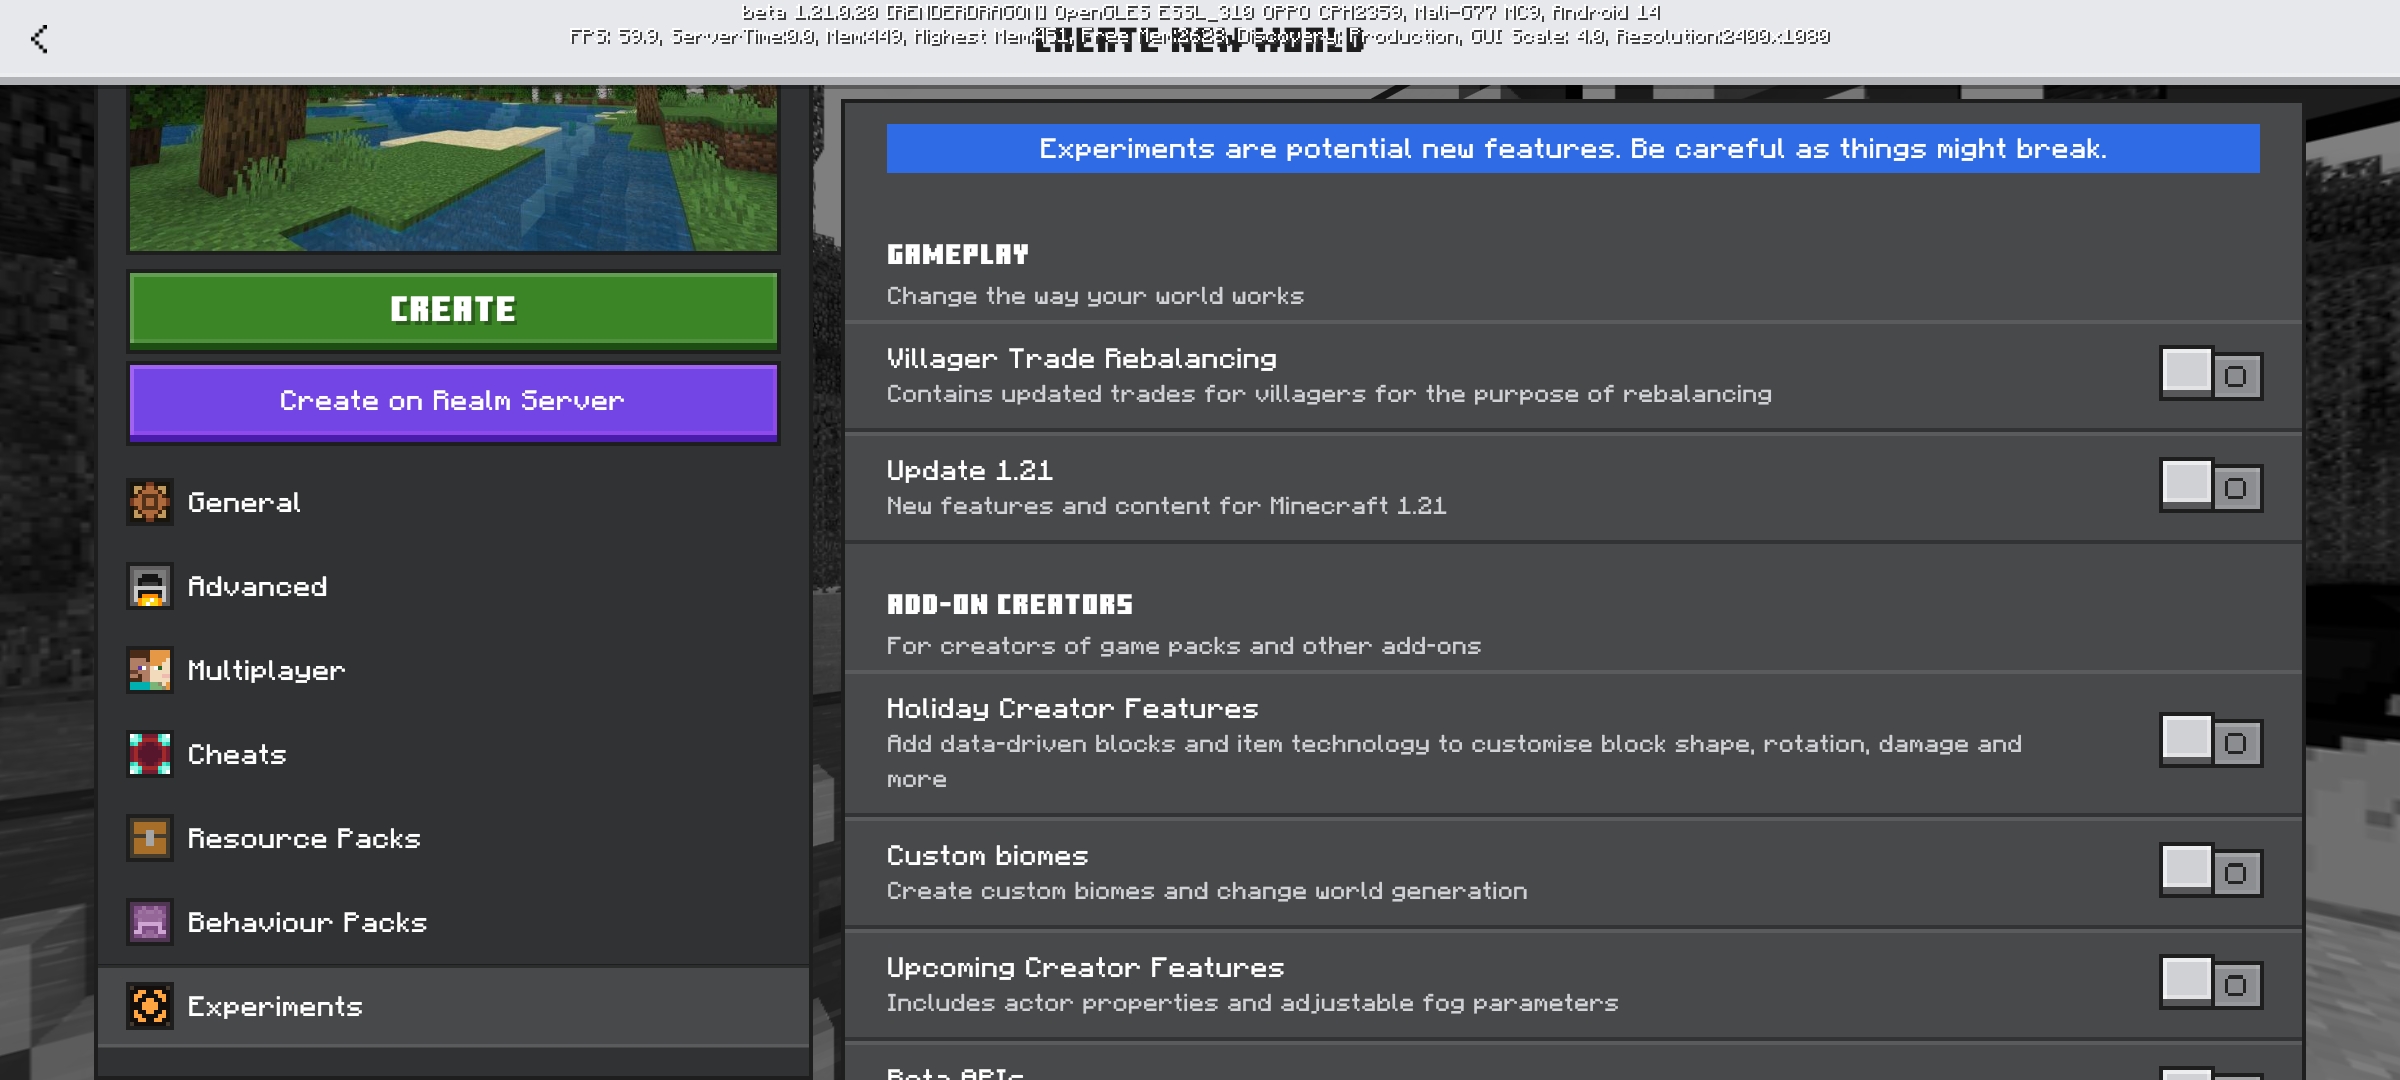2400x1080 pixels.
Task: Select the Cheats tab label
Action: click(x=237, y=754)
